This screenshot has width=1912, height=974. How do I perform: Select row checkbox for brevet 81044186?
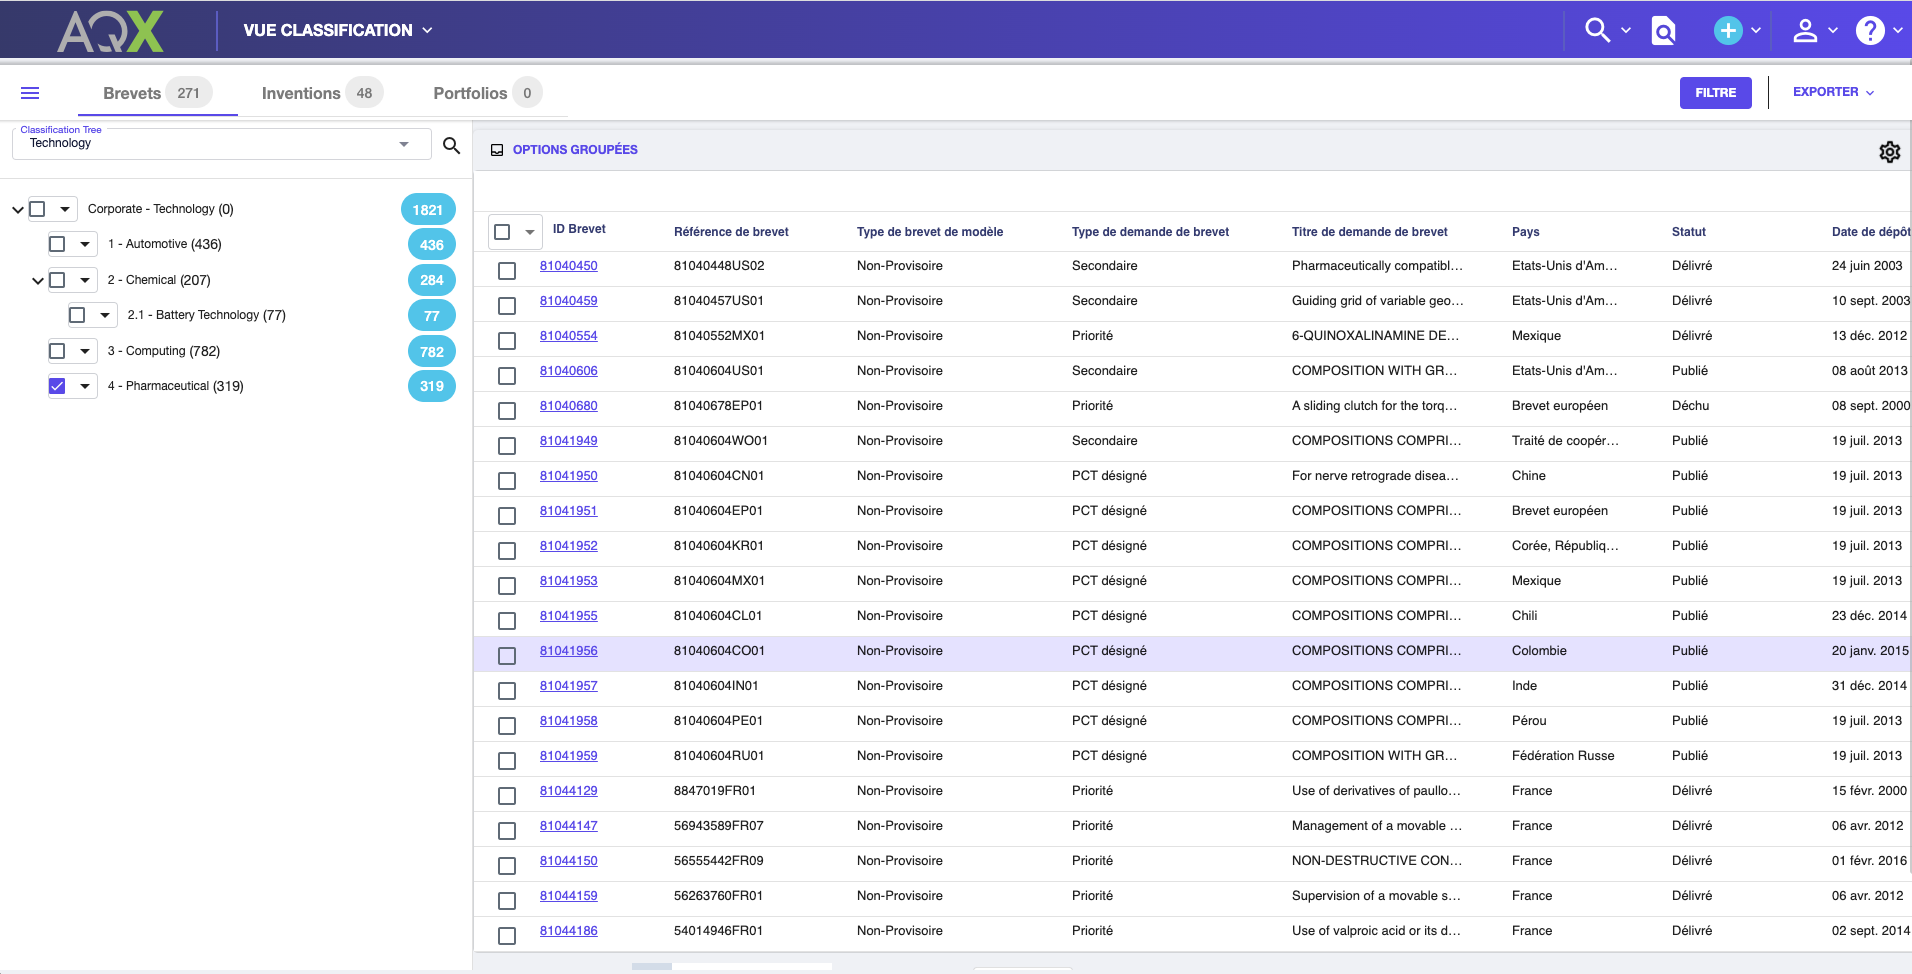tap(507, 936)
